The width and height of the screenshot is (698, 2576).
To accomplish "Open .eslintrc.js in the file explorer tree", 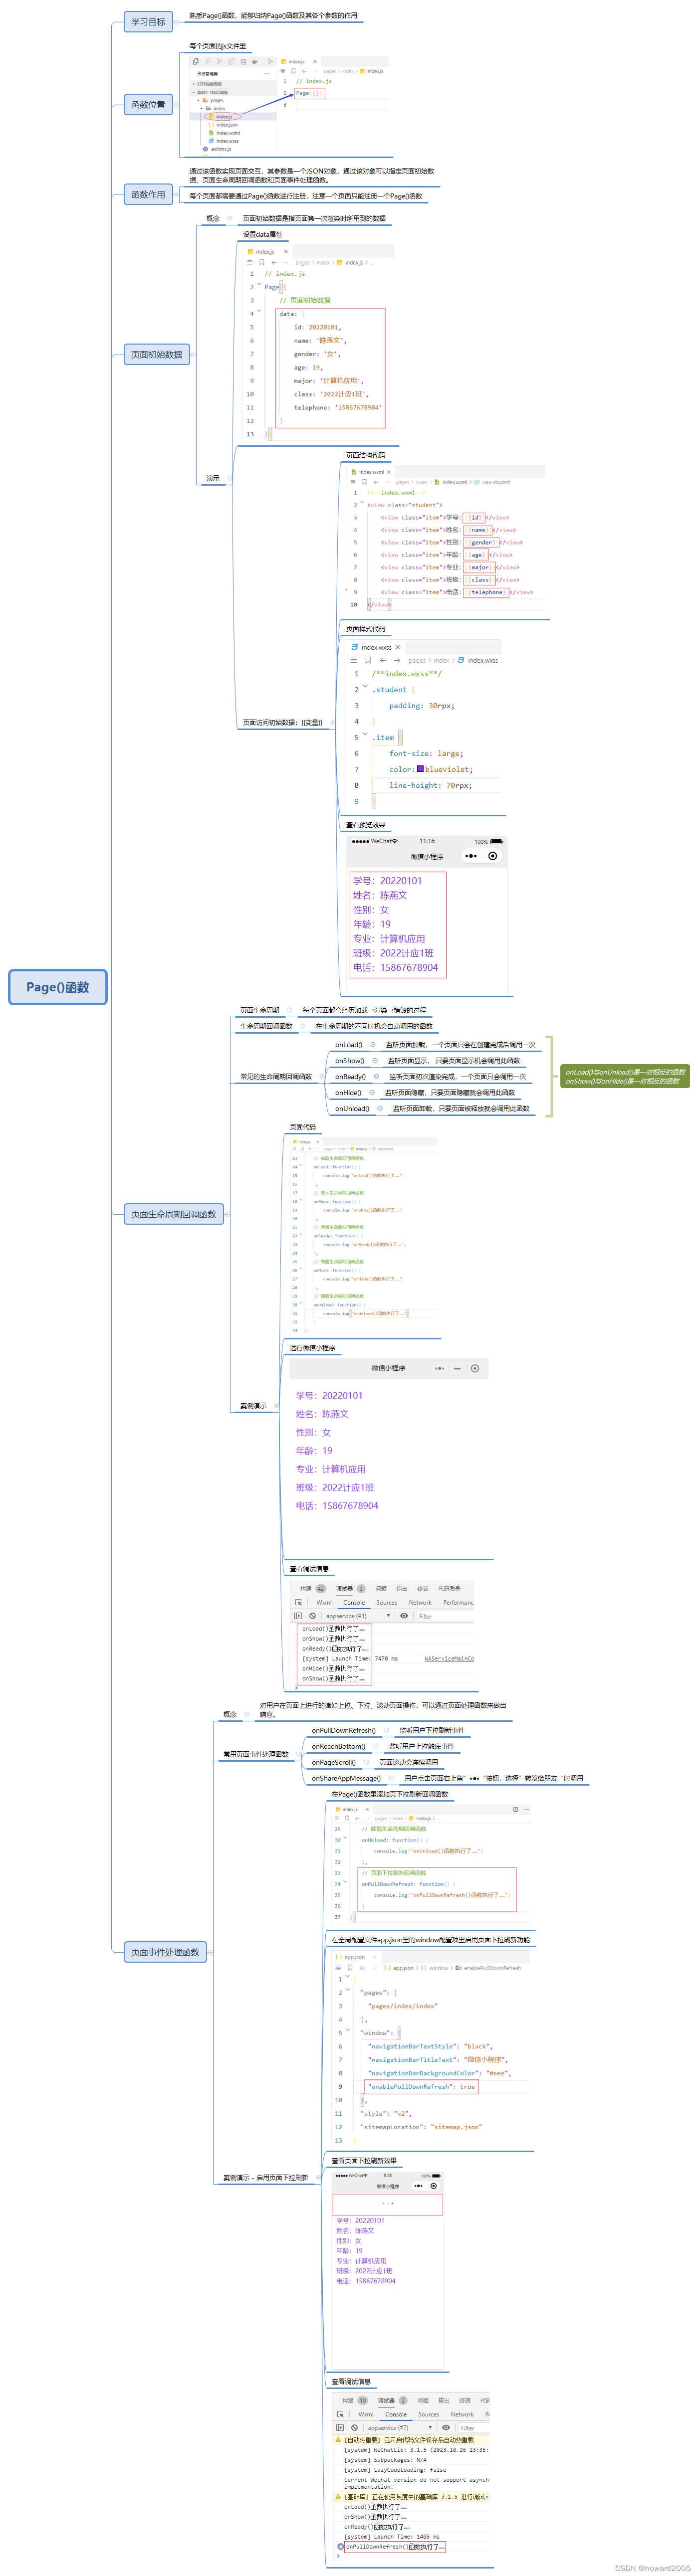I will (x=217, y=149).
